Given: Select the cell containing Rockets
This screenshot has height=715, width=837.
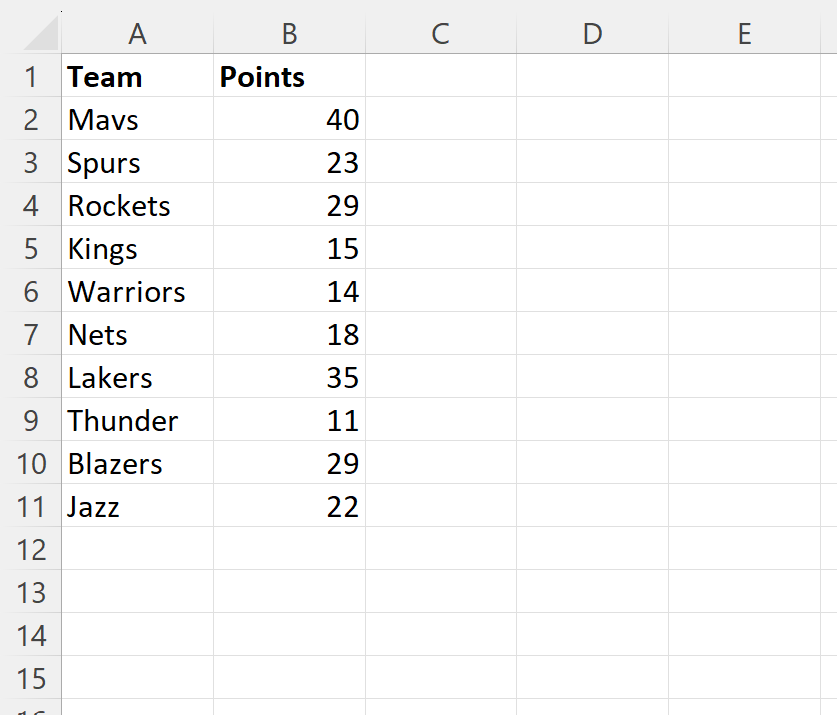Looking at the screenshot, I should [x=138, y=205].
